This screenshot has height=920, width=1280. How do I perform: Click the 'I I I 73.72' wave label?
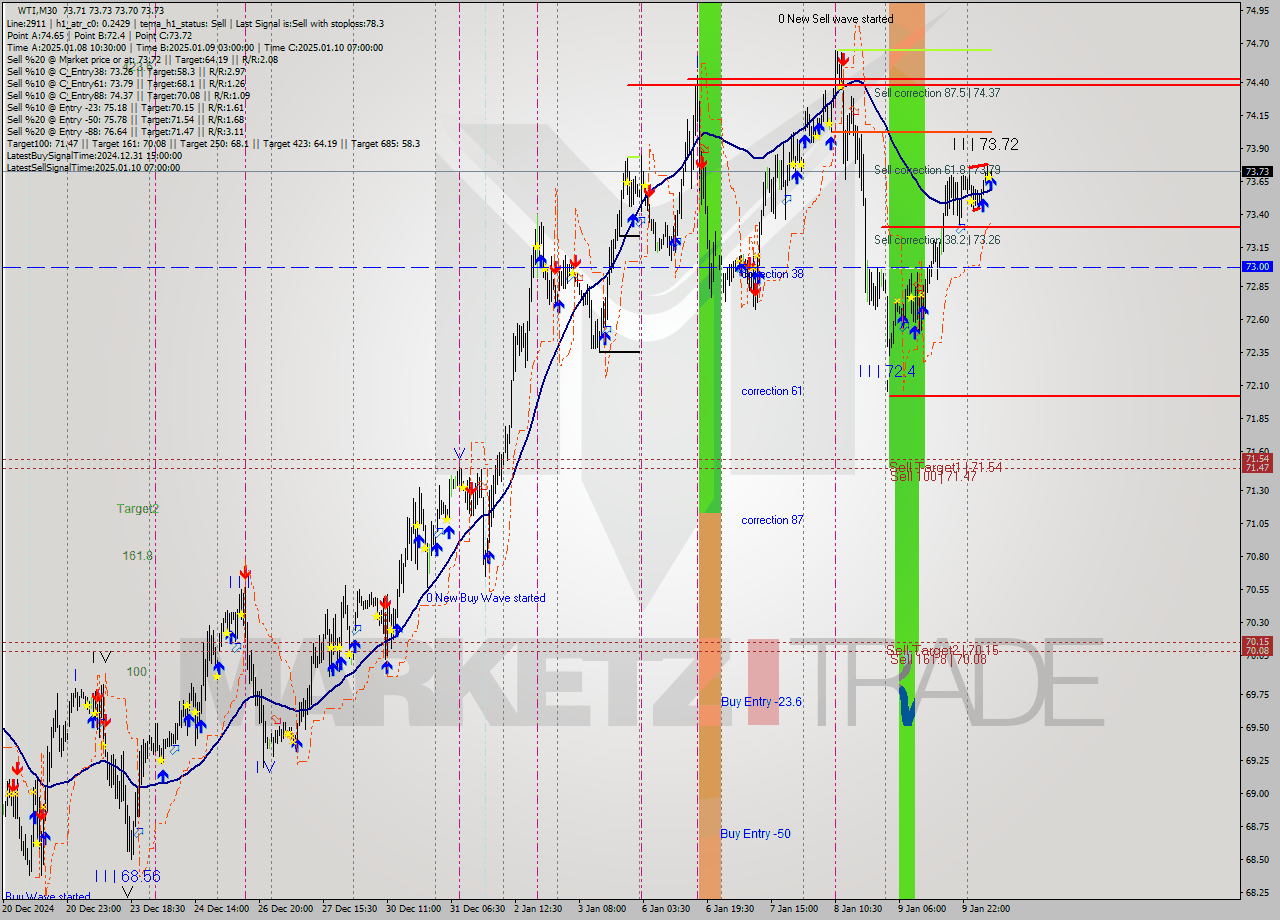coord(985,145)
